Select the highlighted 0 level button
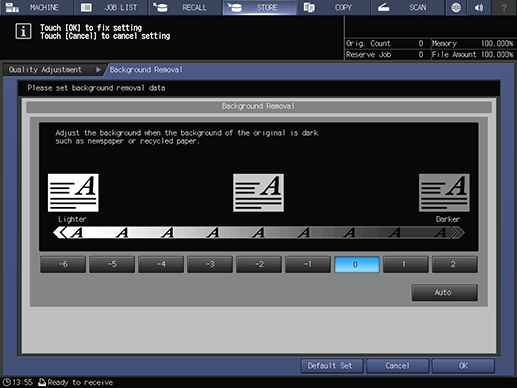 coord(357,264)
